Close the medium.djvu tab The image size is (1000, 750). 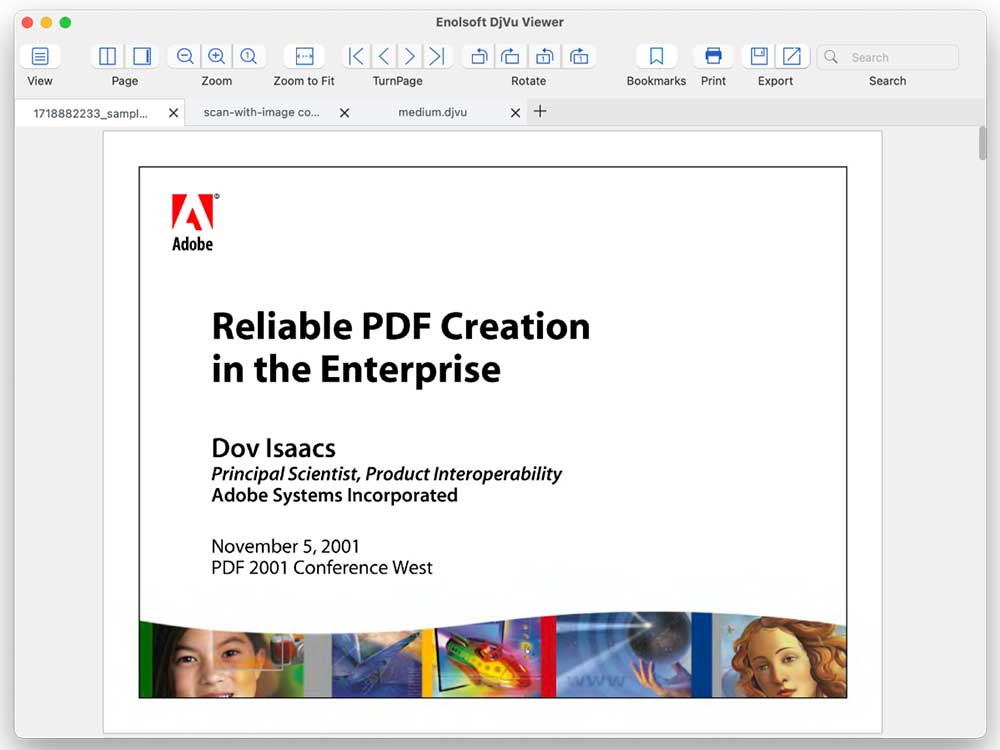(515, 113)
